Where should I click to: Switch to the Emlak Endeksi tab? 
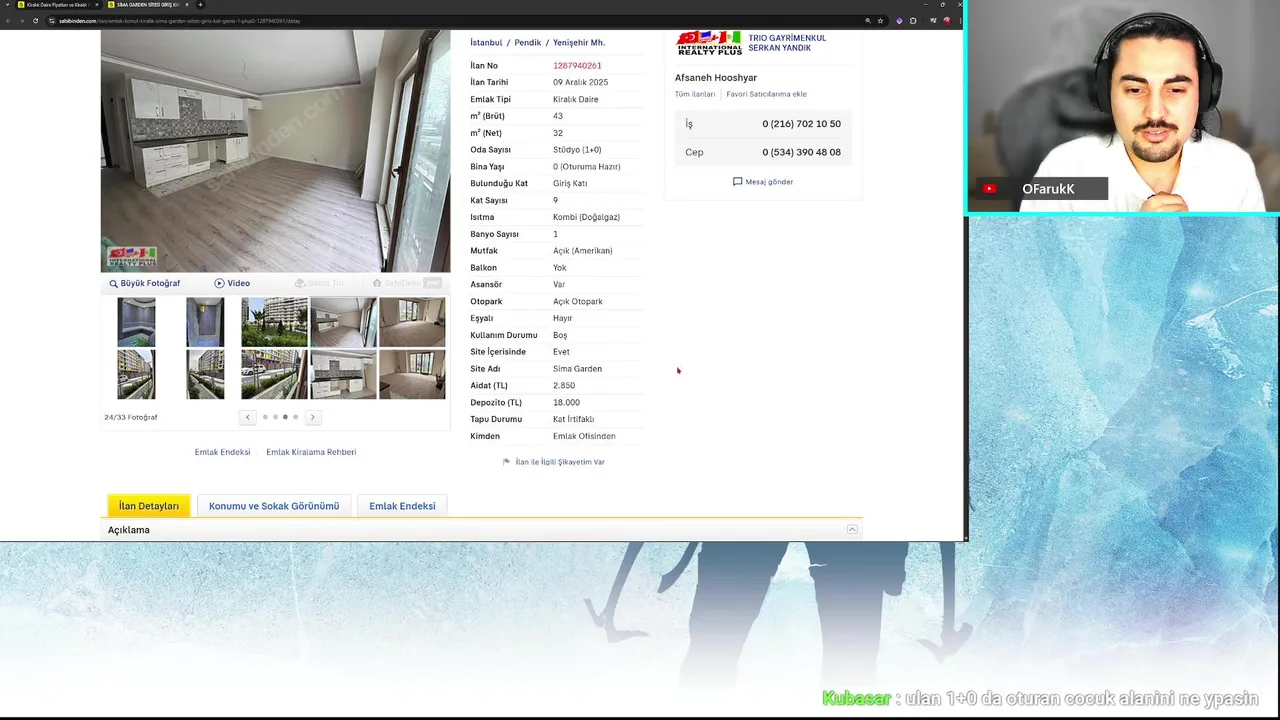pos(402,506)
